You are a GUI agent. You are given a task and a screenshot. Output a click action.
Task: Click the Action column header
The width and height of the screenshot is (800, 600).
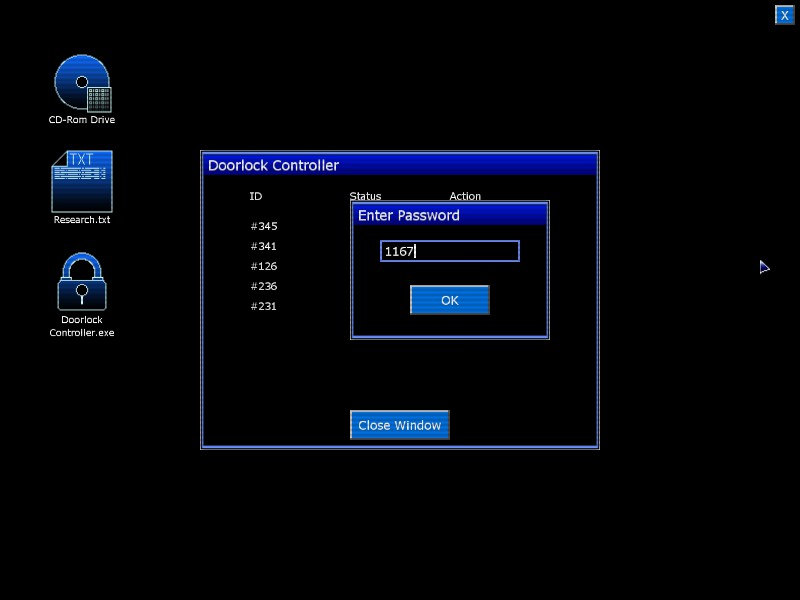click(465, 196)
